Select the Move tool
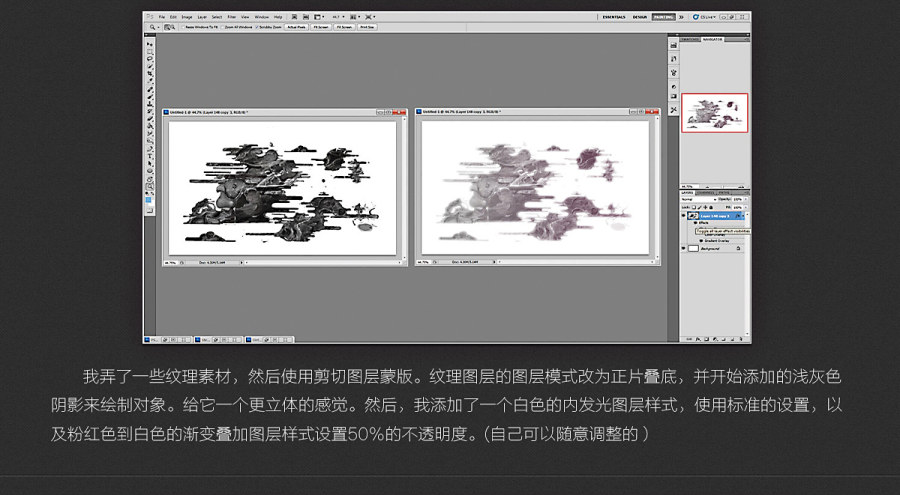 click(x=150, y=45)
